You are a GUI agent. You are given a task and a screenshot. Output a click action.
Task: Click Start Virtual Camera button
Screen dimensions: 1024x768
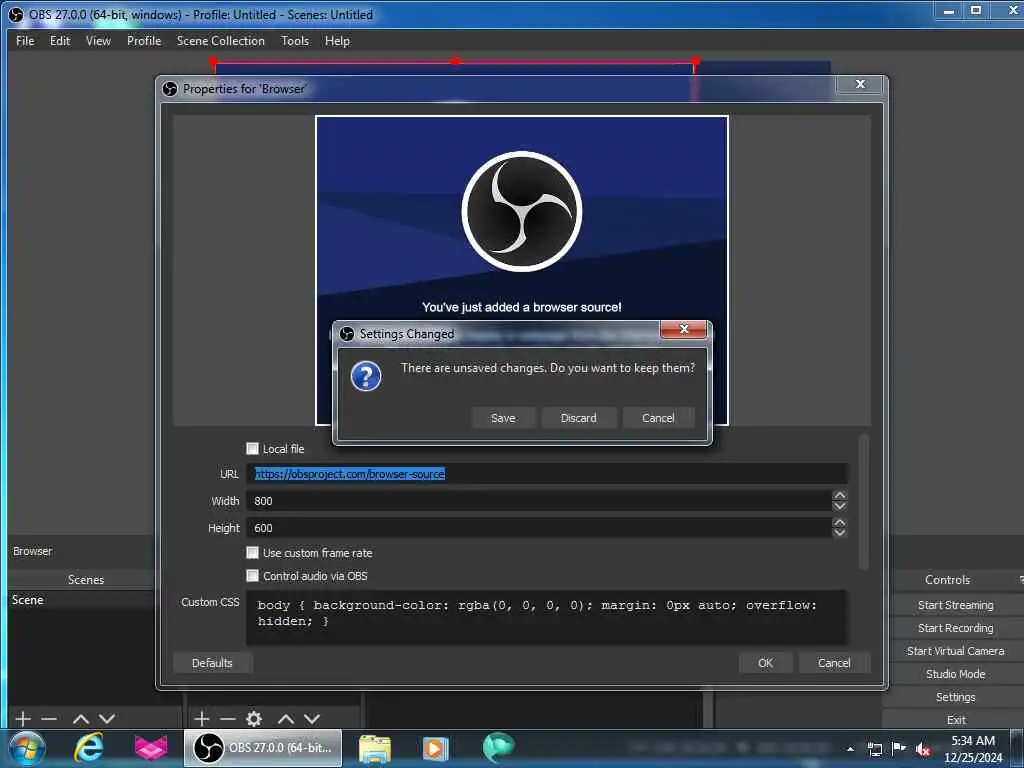(955, 650)
